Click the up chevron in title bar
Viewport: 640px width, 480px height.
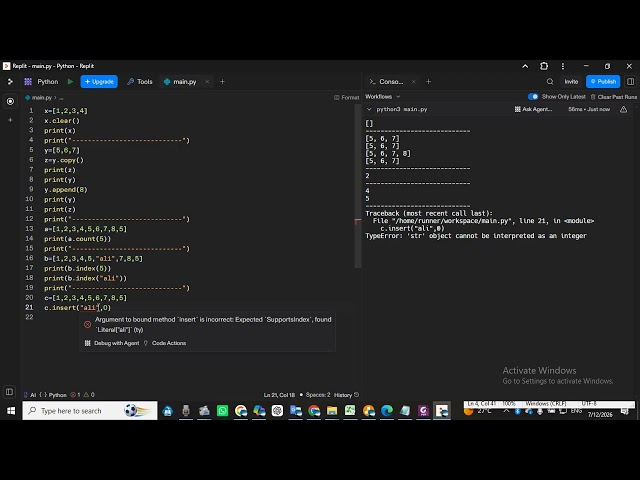pyautogui.click(x=525, y=66)
